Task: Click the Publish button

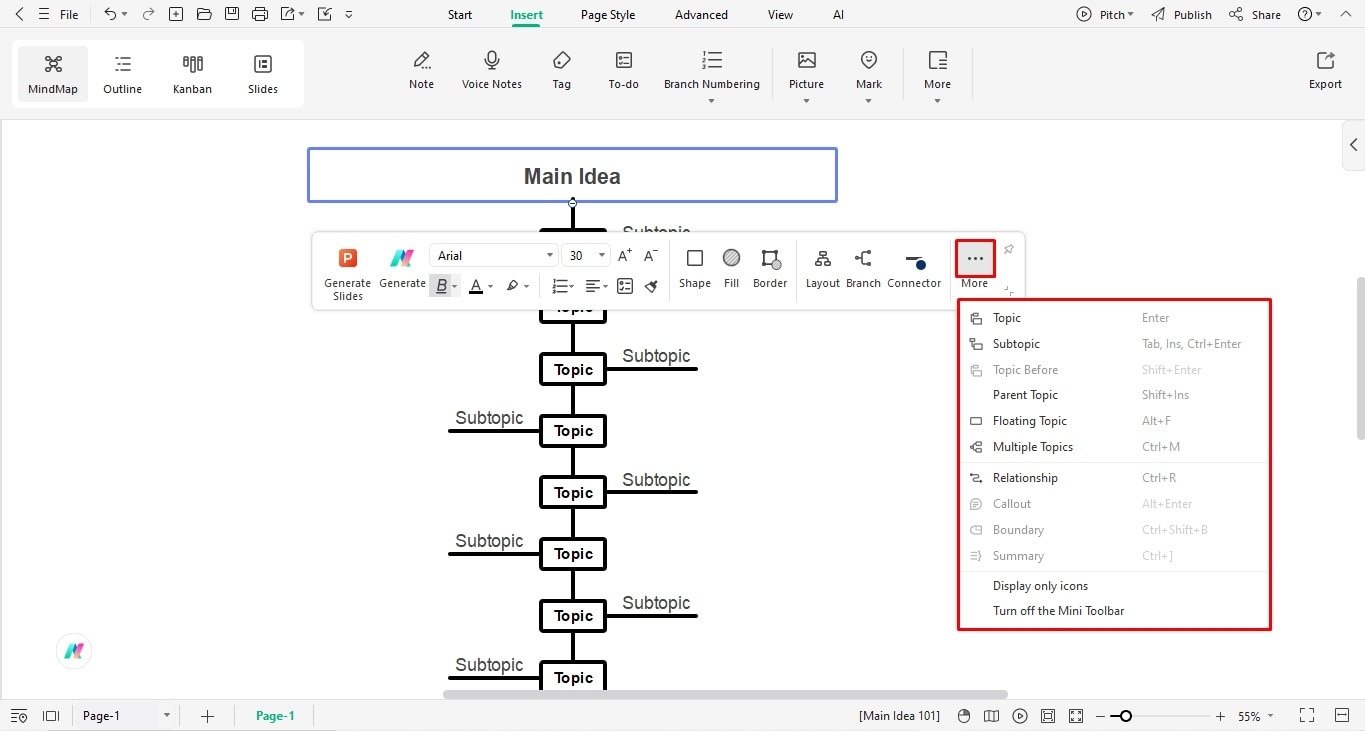Action: (x=1181, y=14)
